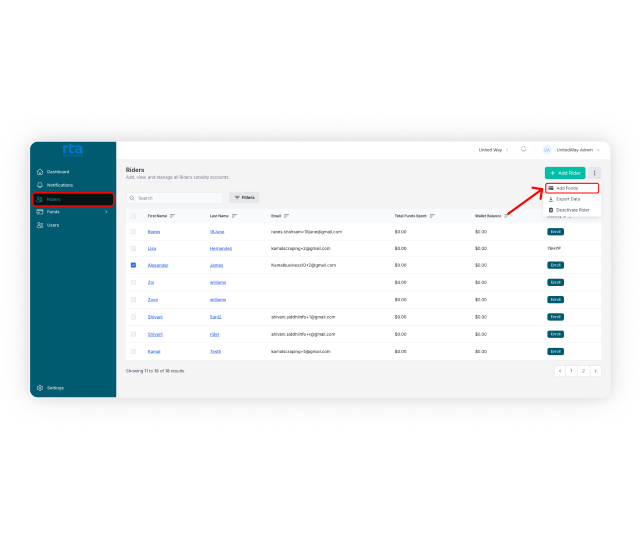Open the Dashboard from the sidebar
The width and height of the screenshot is (640, 539).
pyautogui.click(x=57, y=172)
